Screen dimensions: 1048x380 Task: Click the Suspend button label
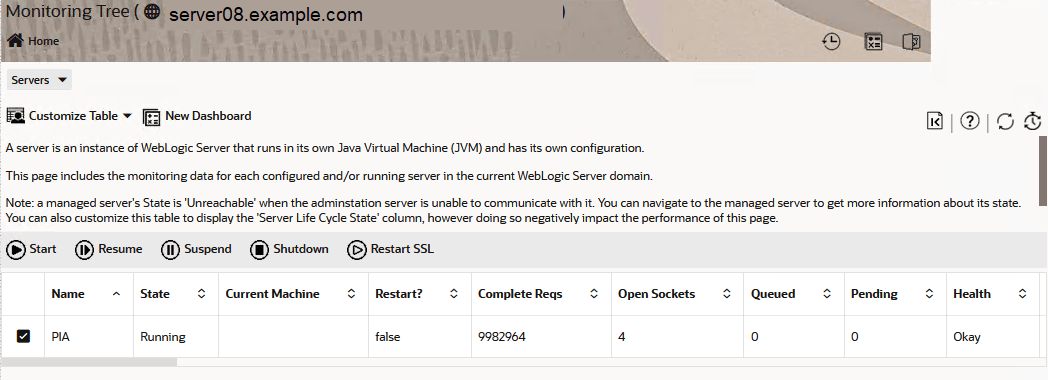pos(208,249)
